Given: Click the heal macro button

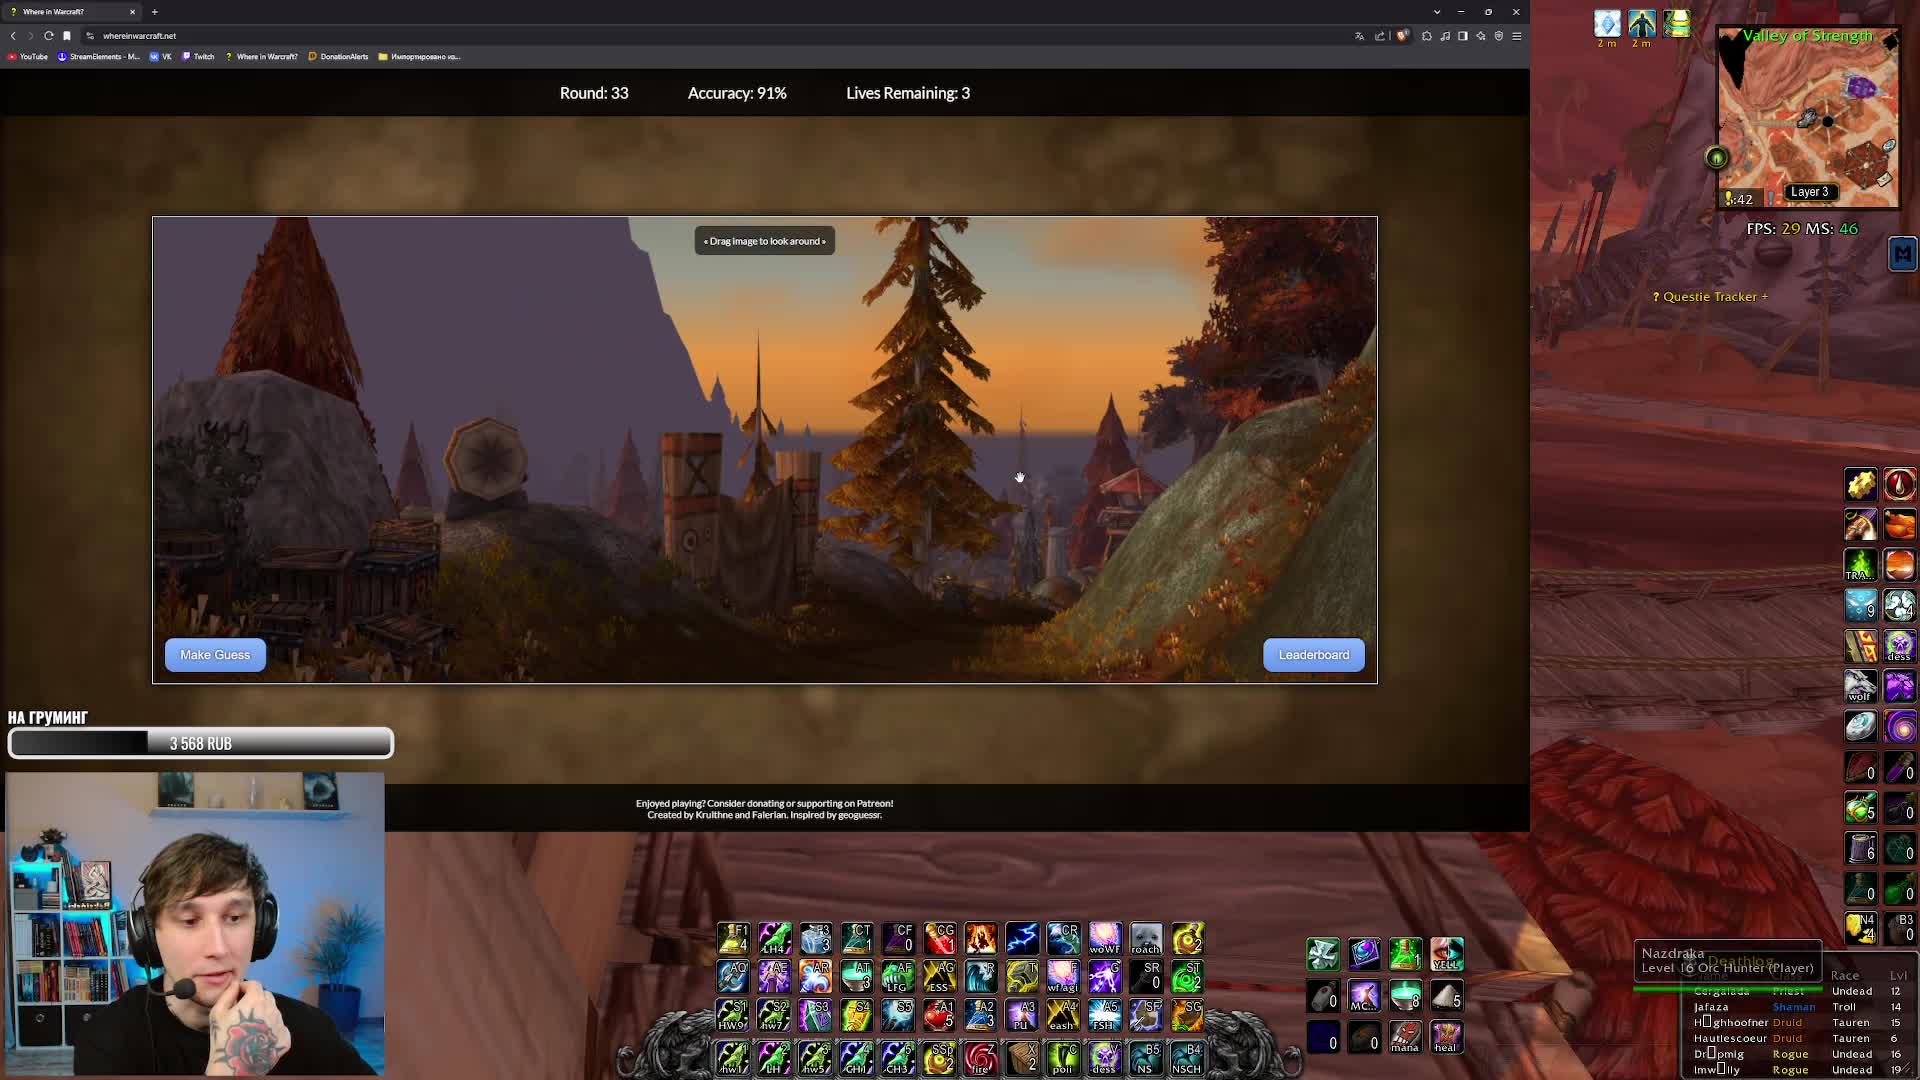Looking at the screenshot, I should [1446, 1036].
